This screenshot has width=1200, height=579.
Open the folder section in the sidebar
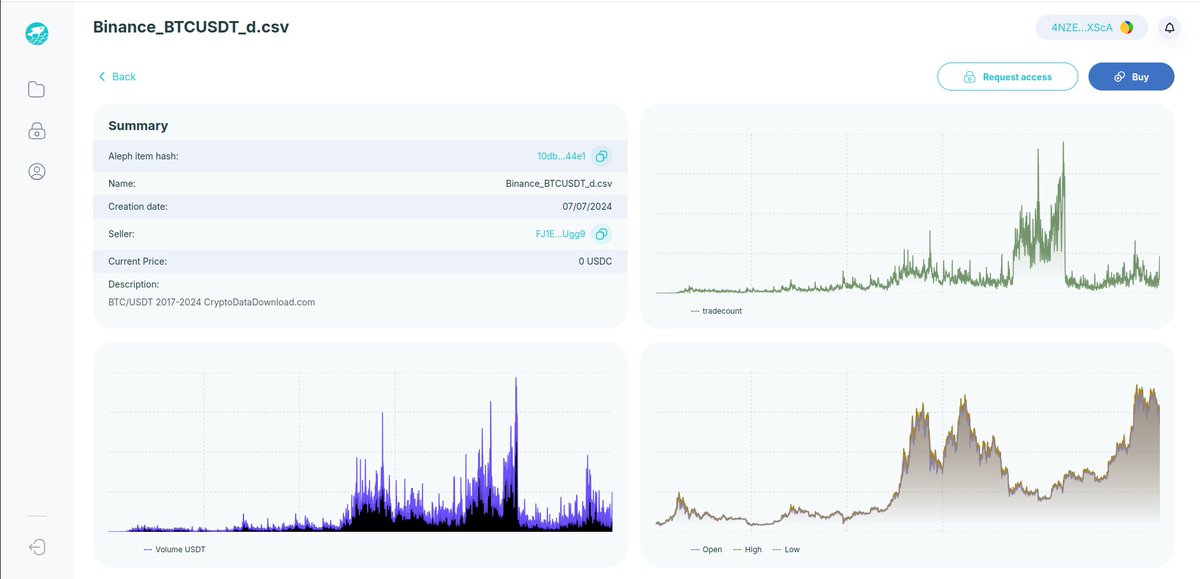coord(36,89)
